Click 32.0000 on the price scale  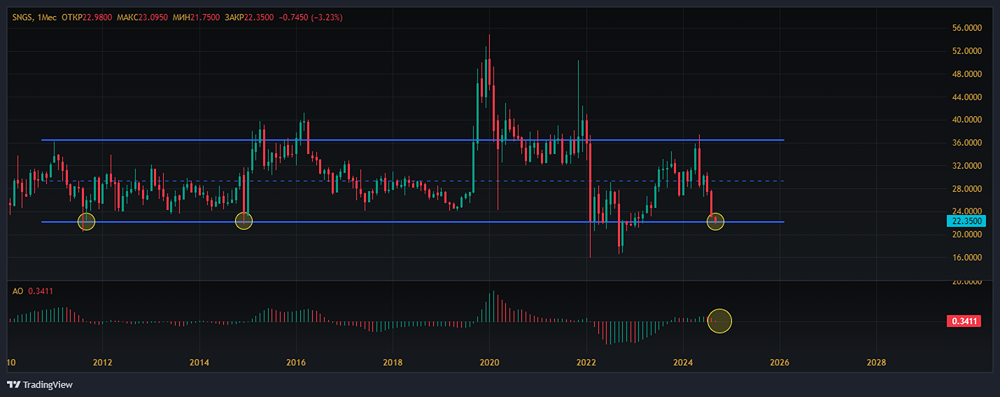click(966, 166)
